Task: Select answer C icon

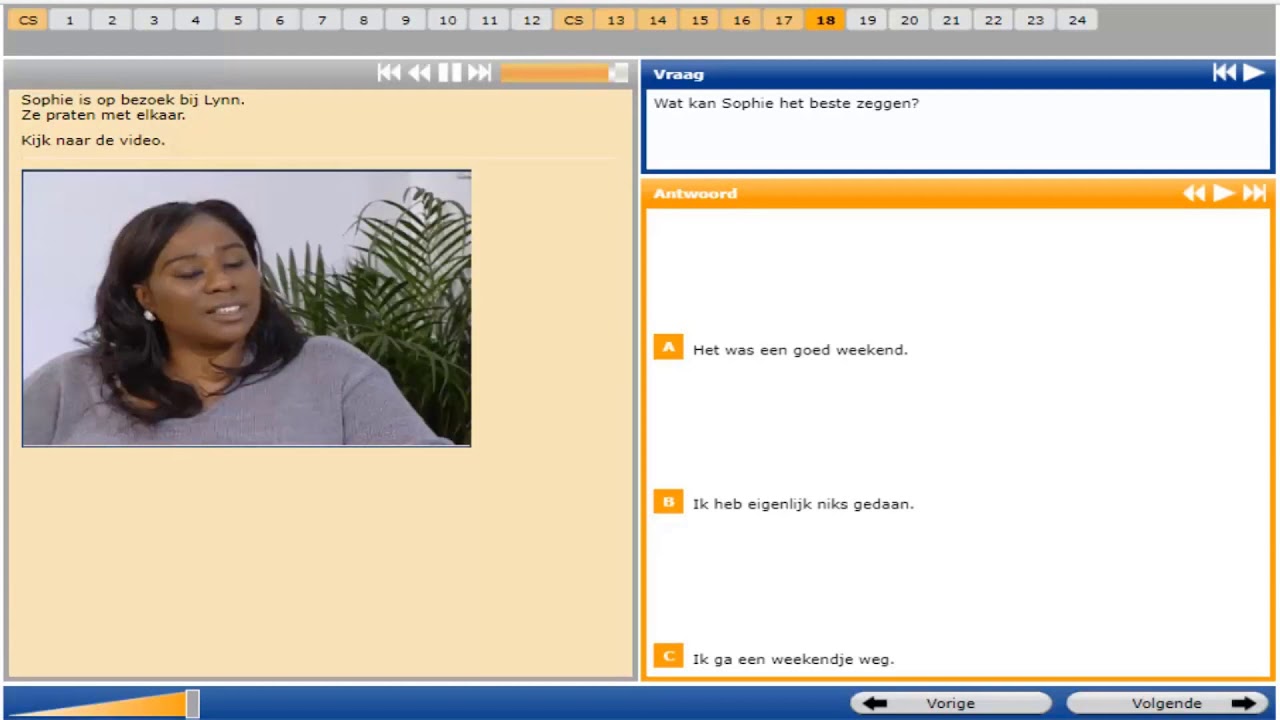Action: coord(668,656)
